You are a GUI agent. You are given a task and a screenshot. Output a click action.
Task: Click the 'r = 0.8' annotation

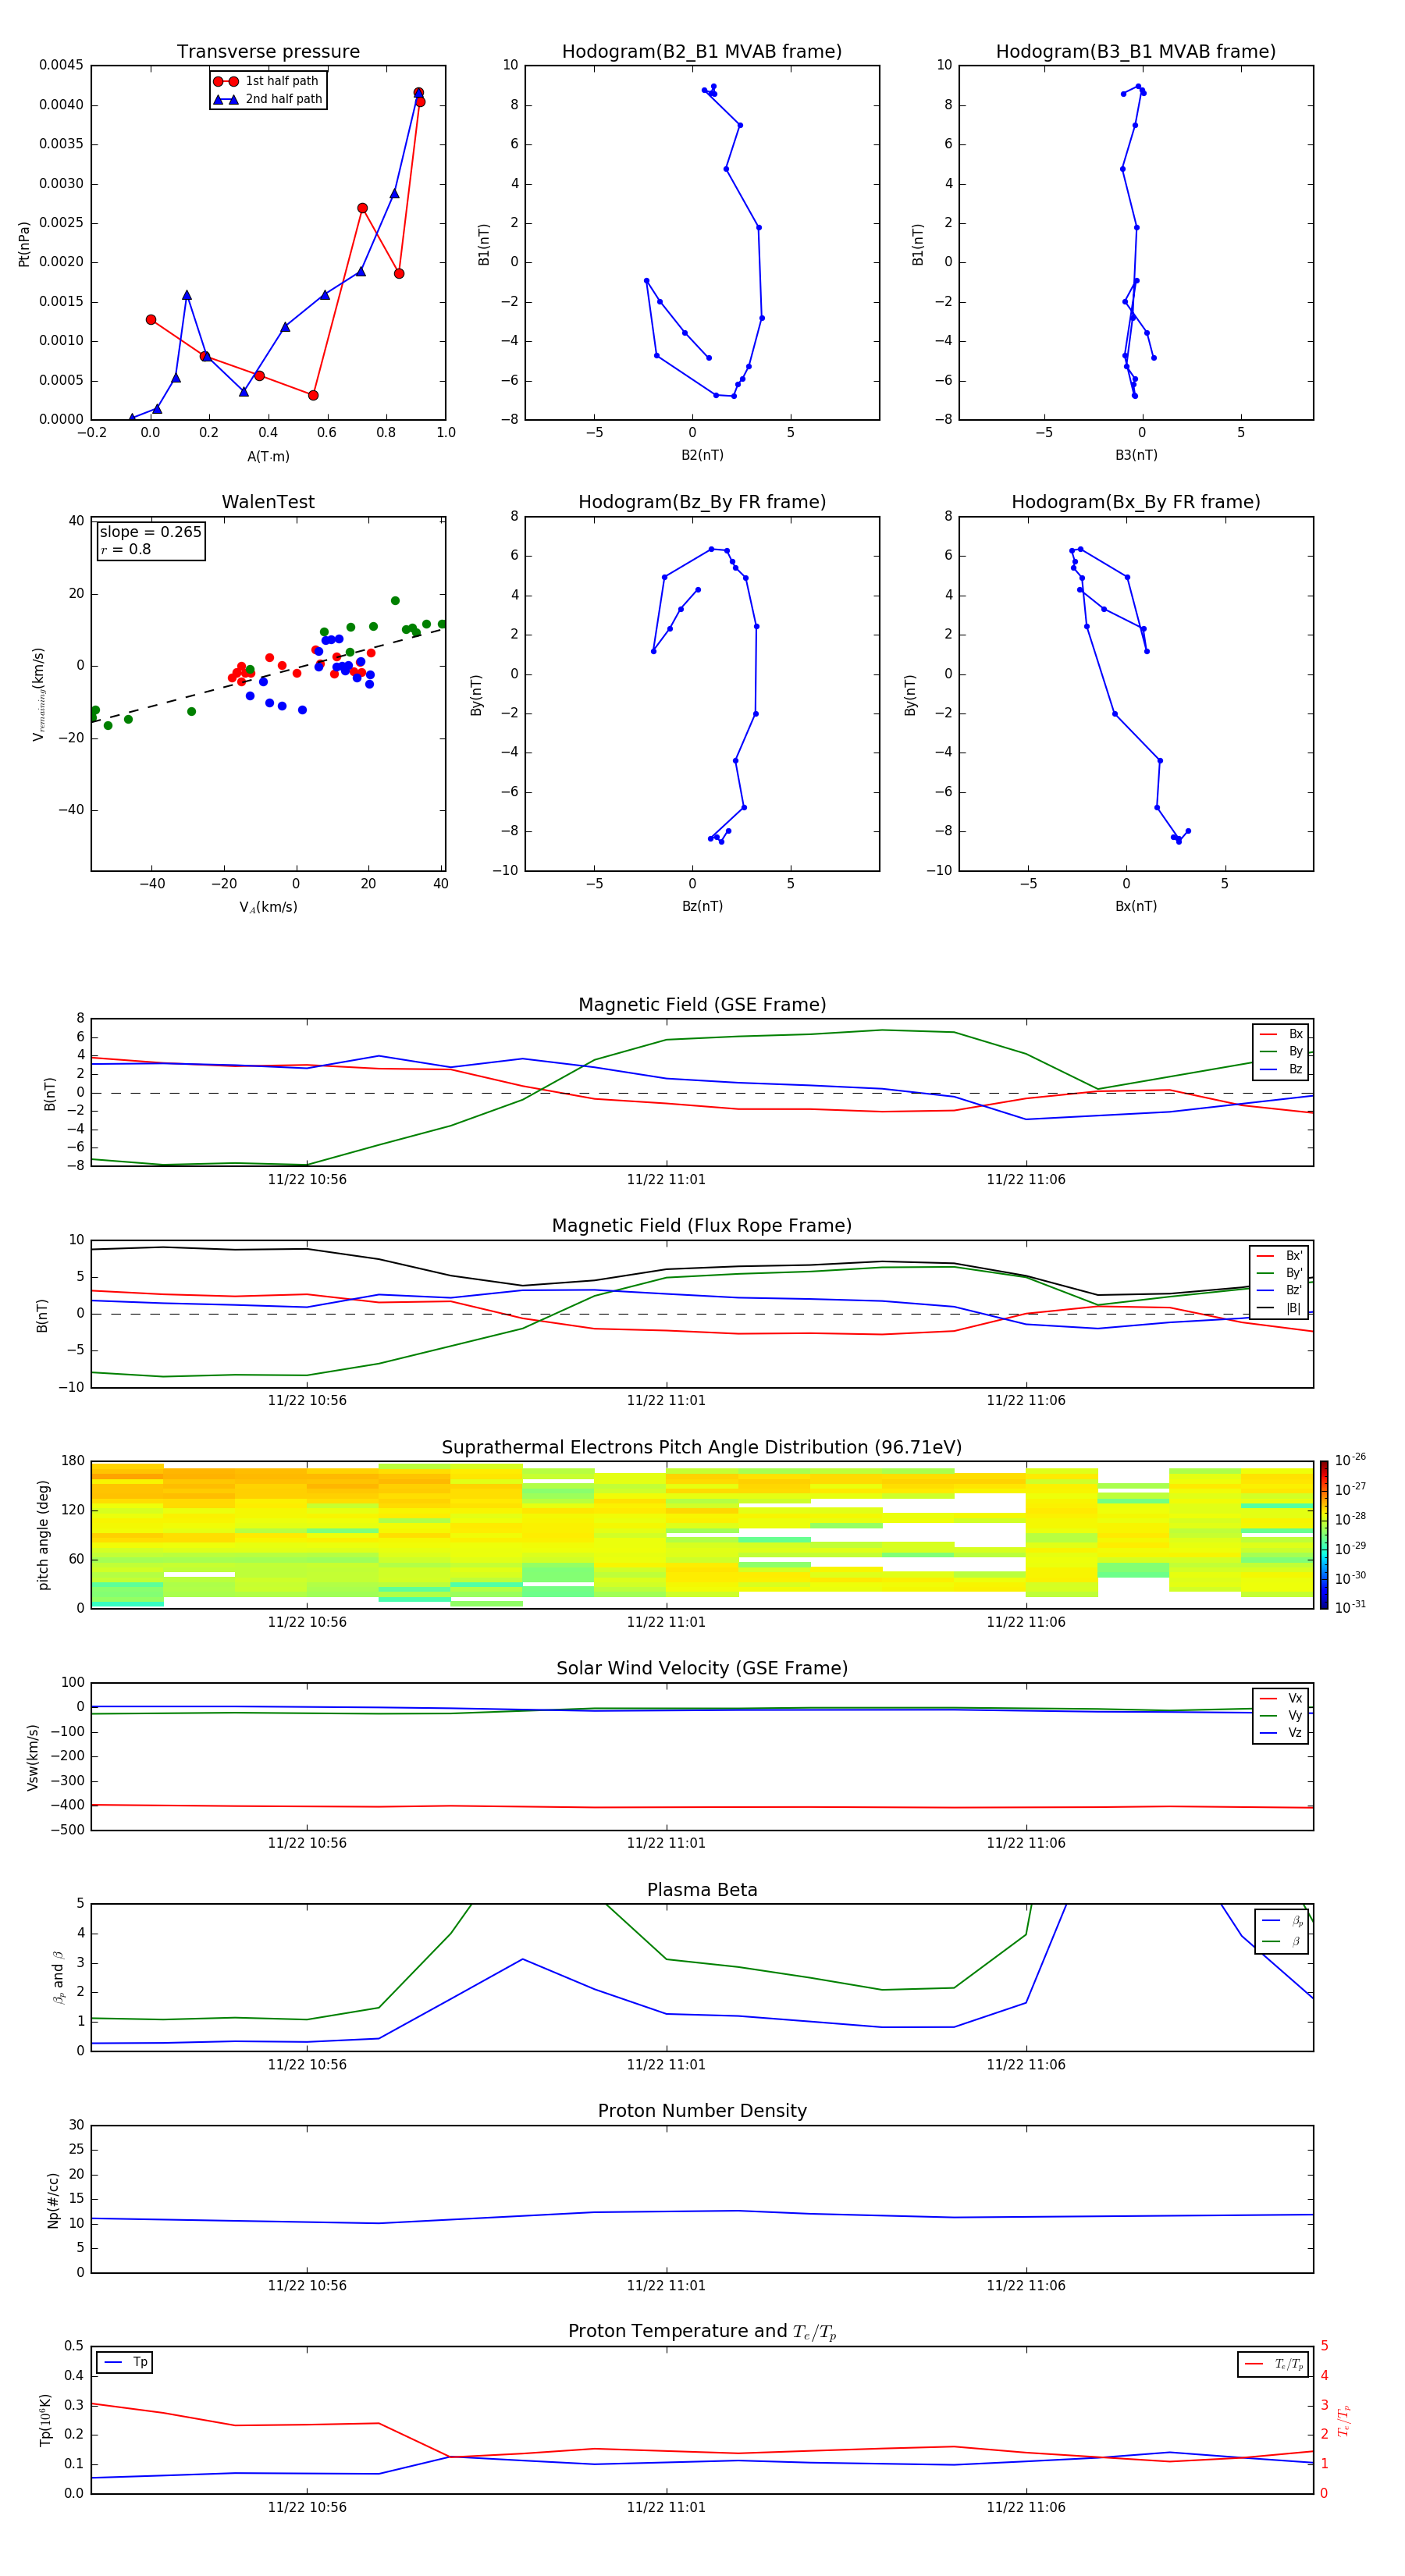(126, 550)
